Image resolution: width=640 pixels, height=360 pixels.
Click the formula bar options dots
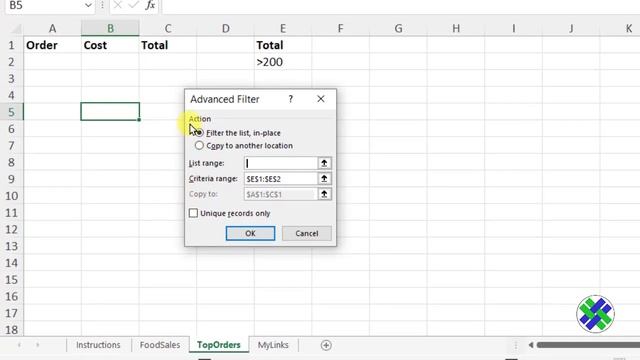[102, 5]
